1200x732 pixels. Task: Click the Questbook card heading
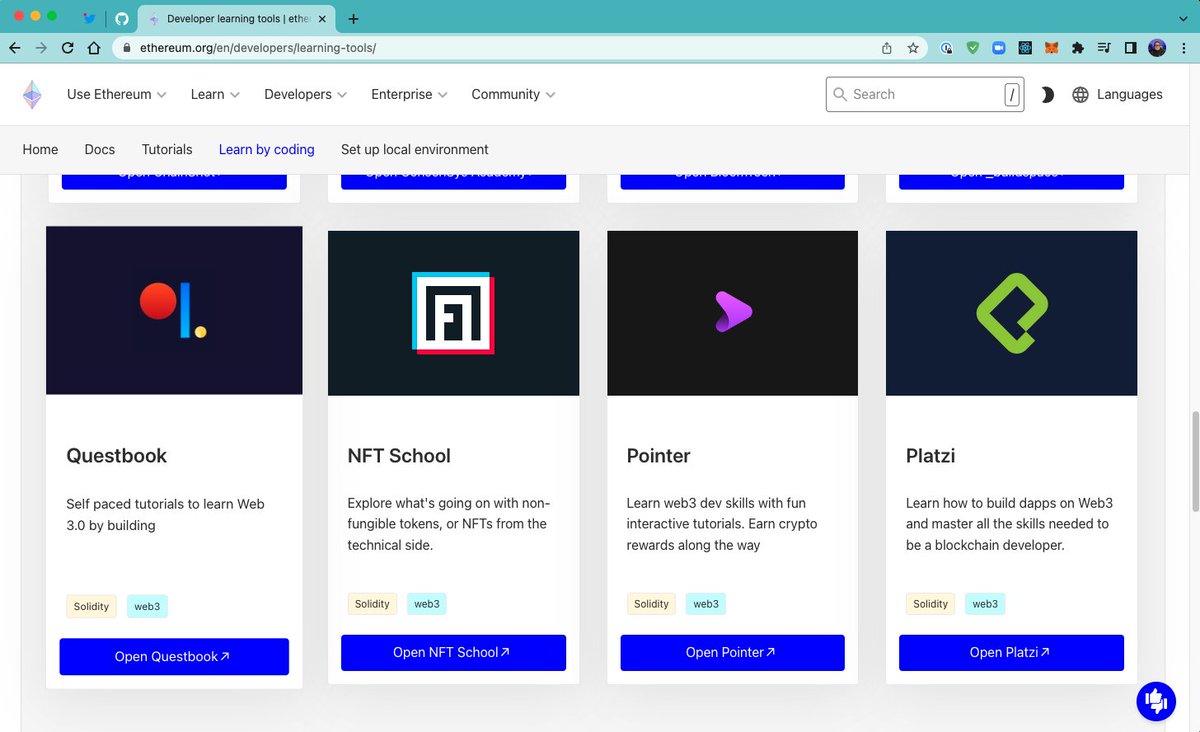tap(116, 456)
